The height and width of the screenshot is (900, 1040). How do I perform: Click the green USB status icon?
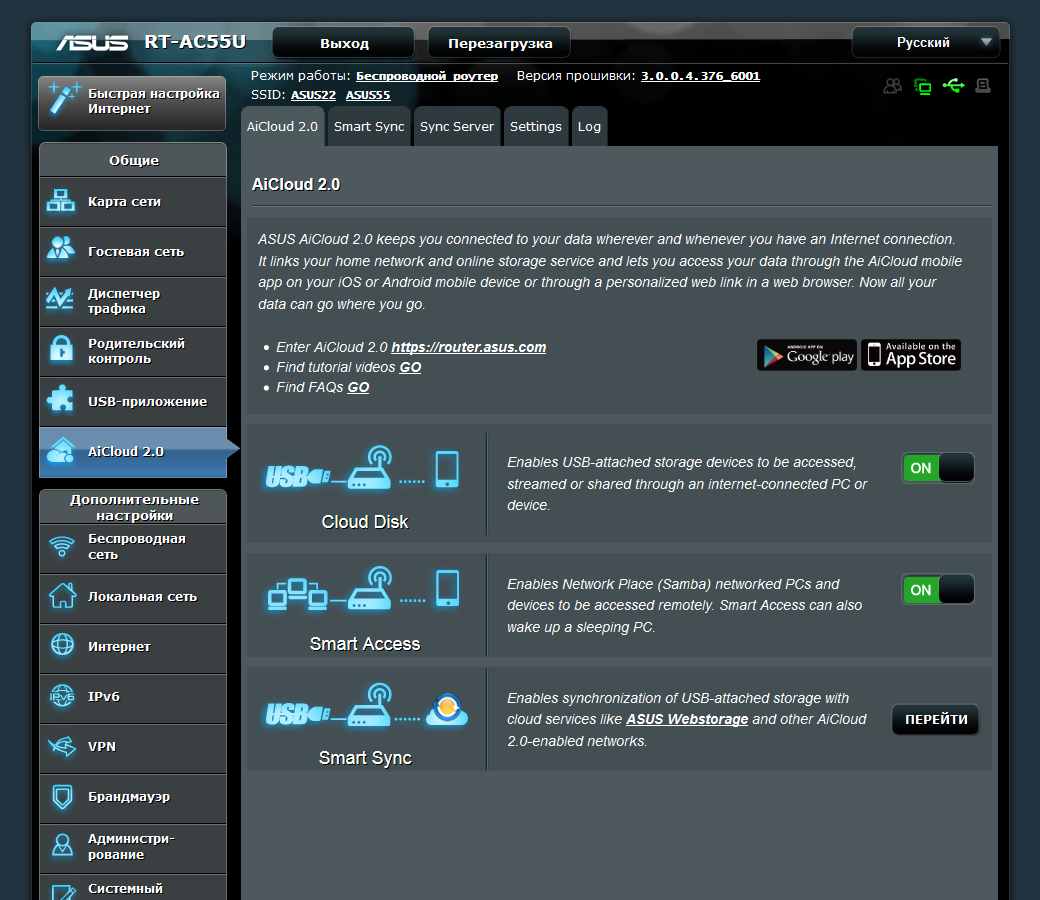[x=953, y=86]
